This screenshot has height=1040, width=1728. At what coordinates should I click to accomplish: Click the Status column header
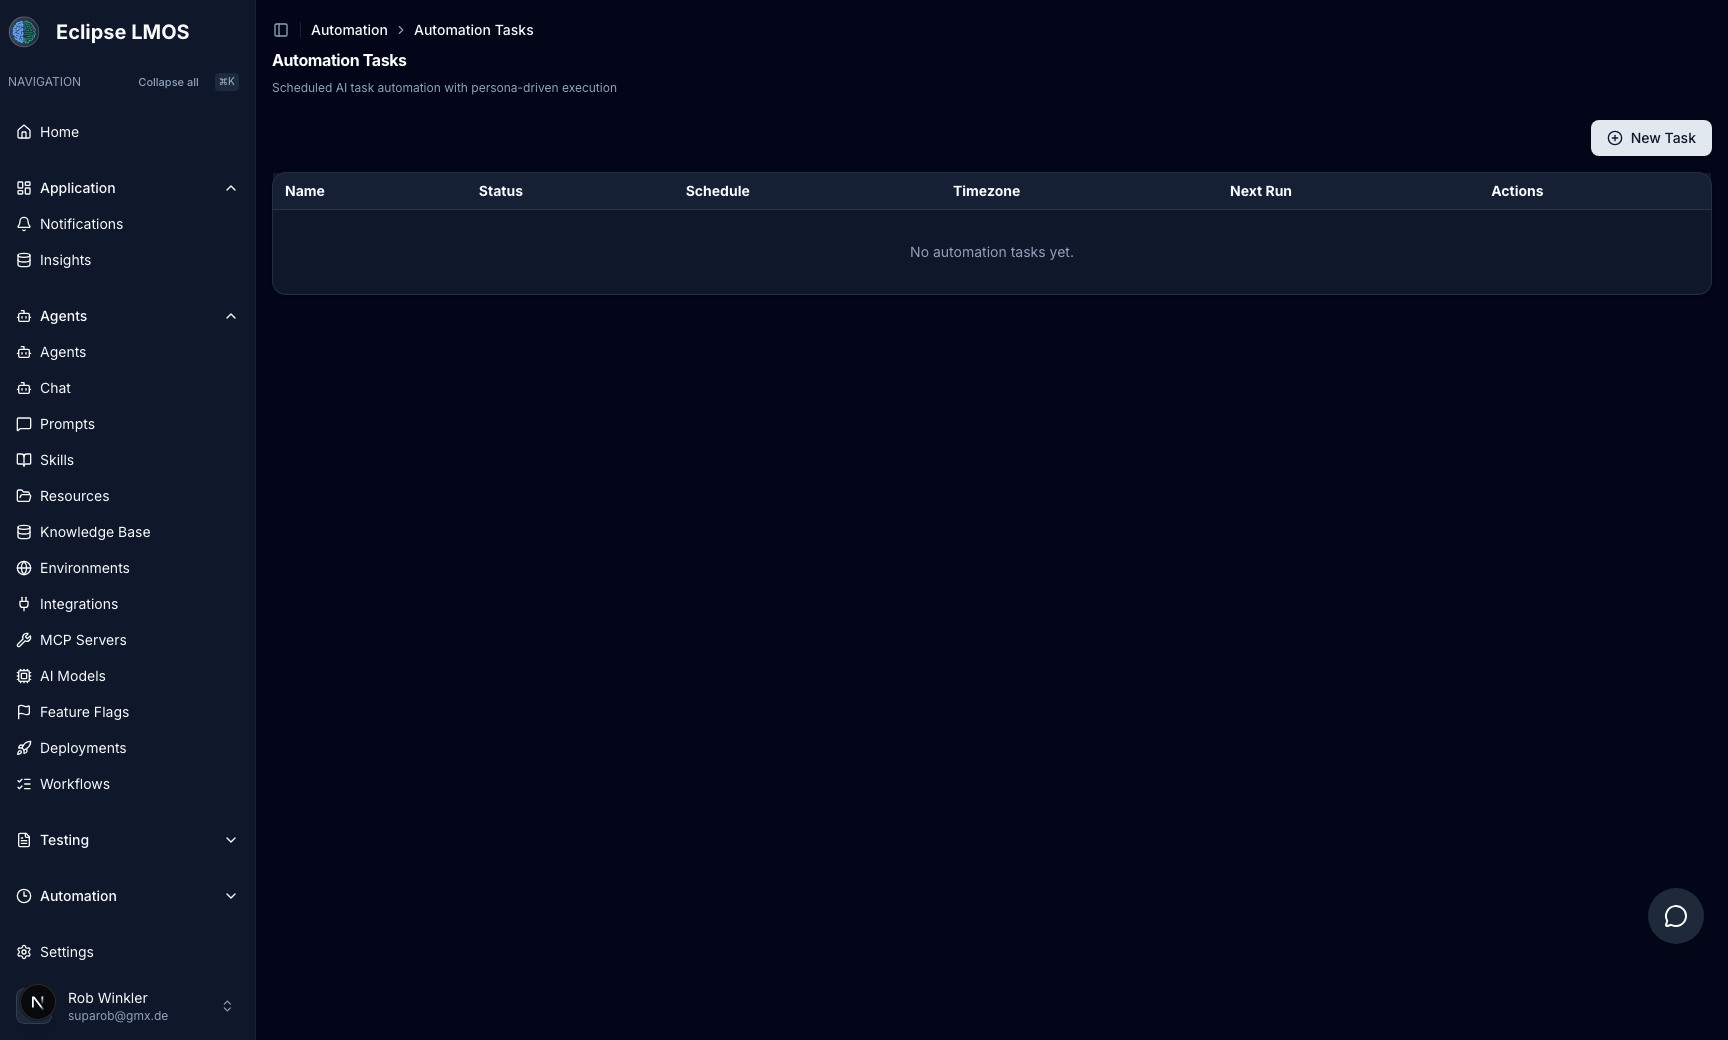point(501,191)
